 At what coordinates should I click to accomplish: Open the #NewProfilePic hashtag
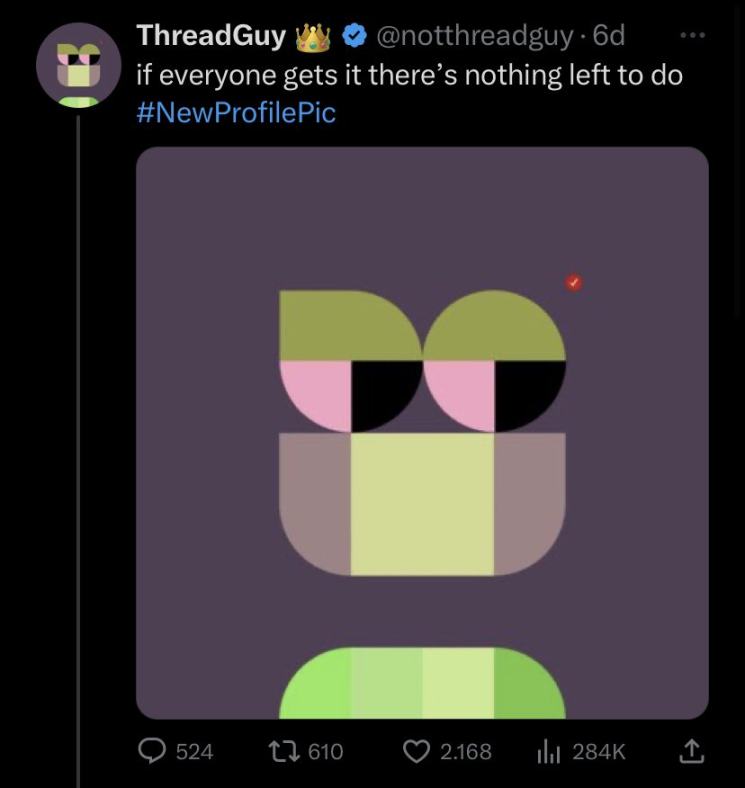235,112
